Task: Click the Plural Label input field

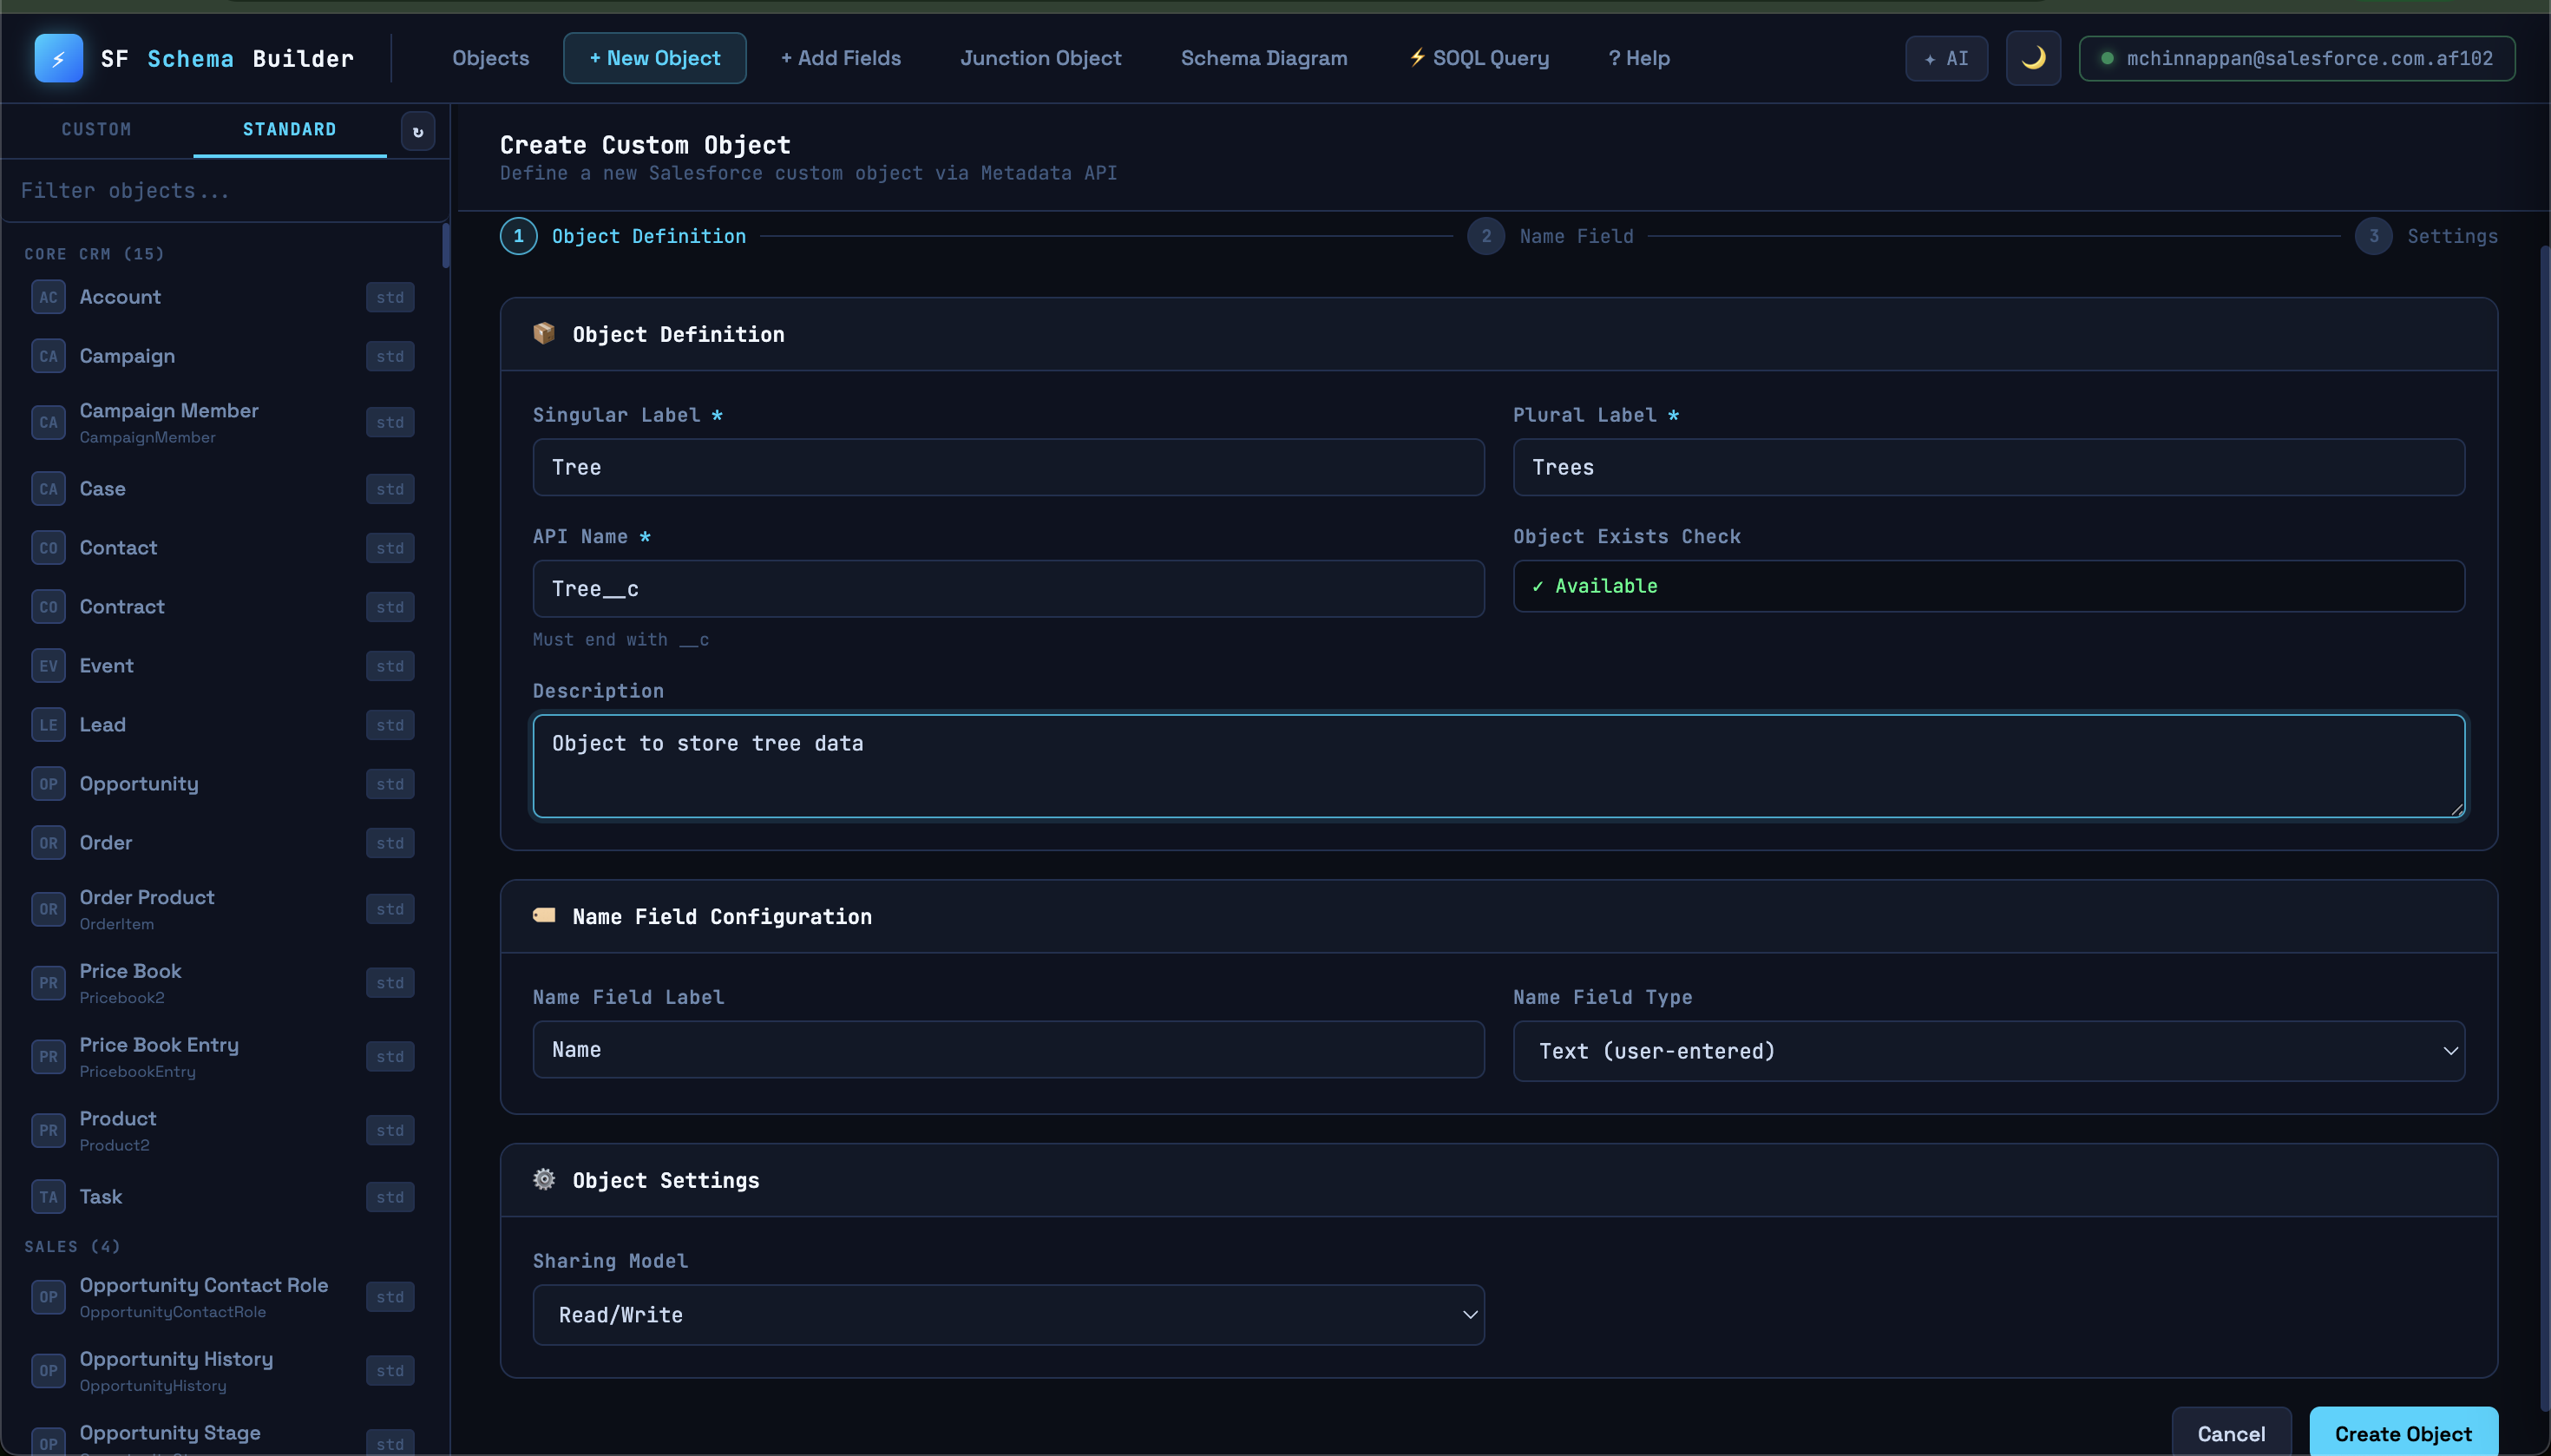Action: click(x=1988, y=467)
